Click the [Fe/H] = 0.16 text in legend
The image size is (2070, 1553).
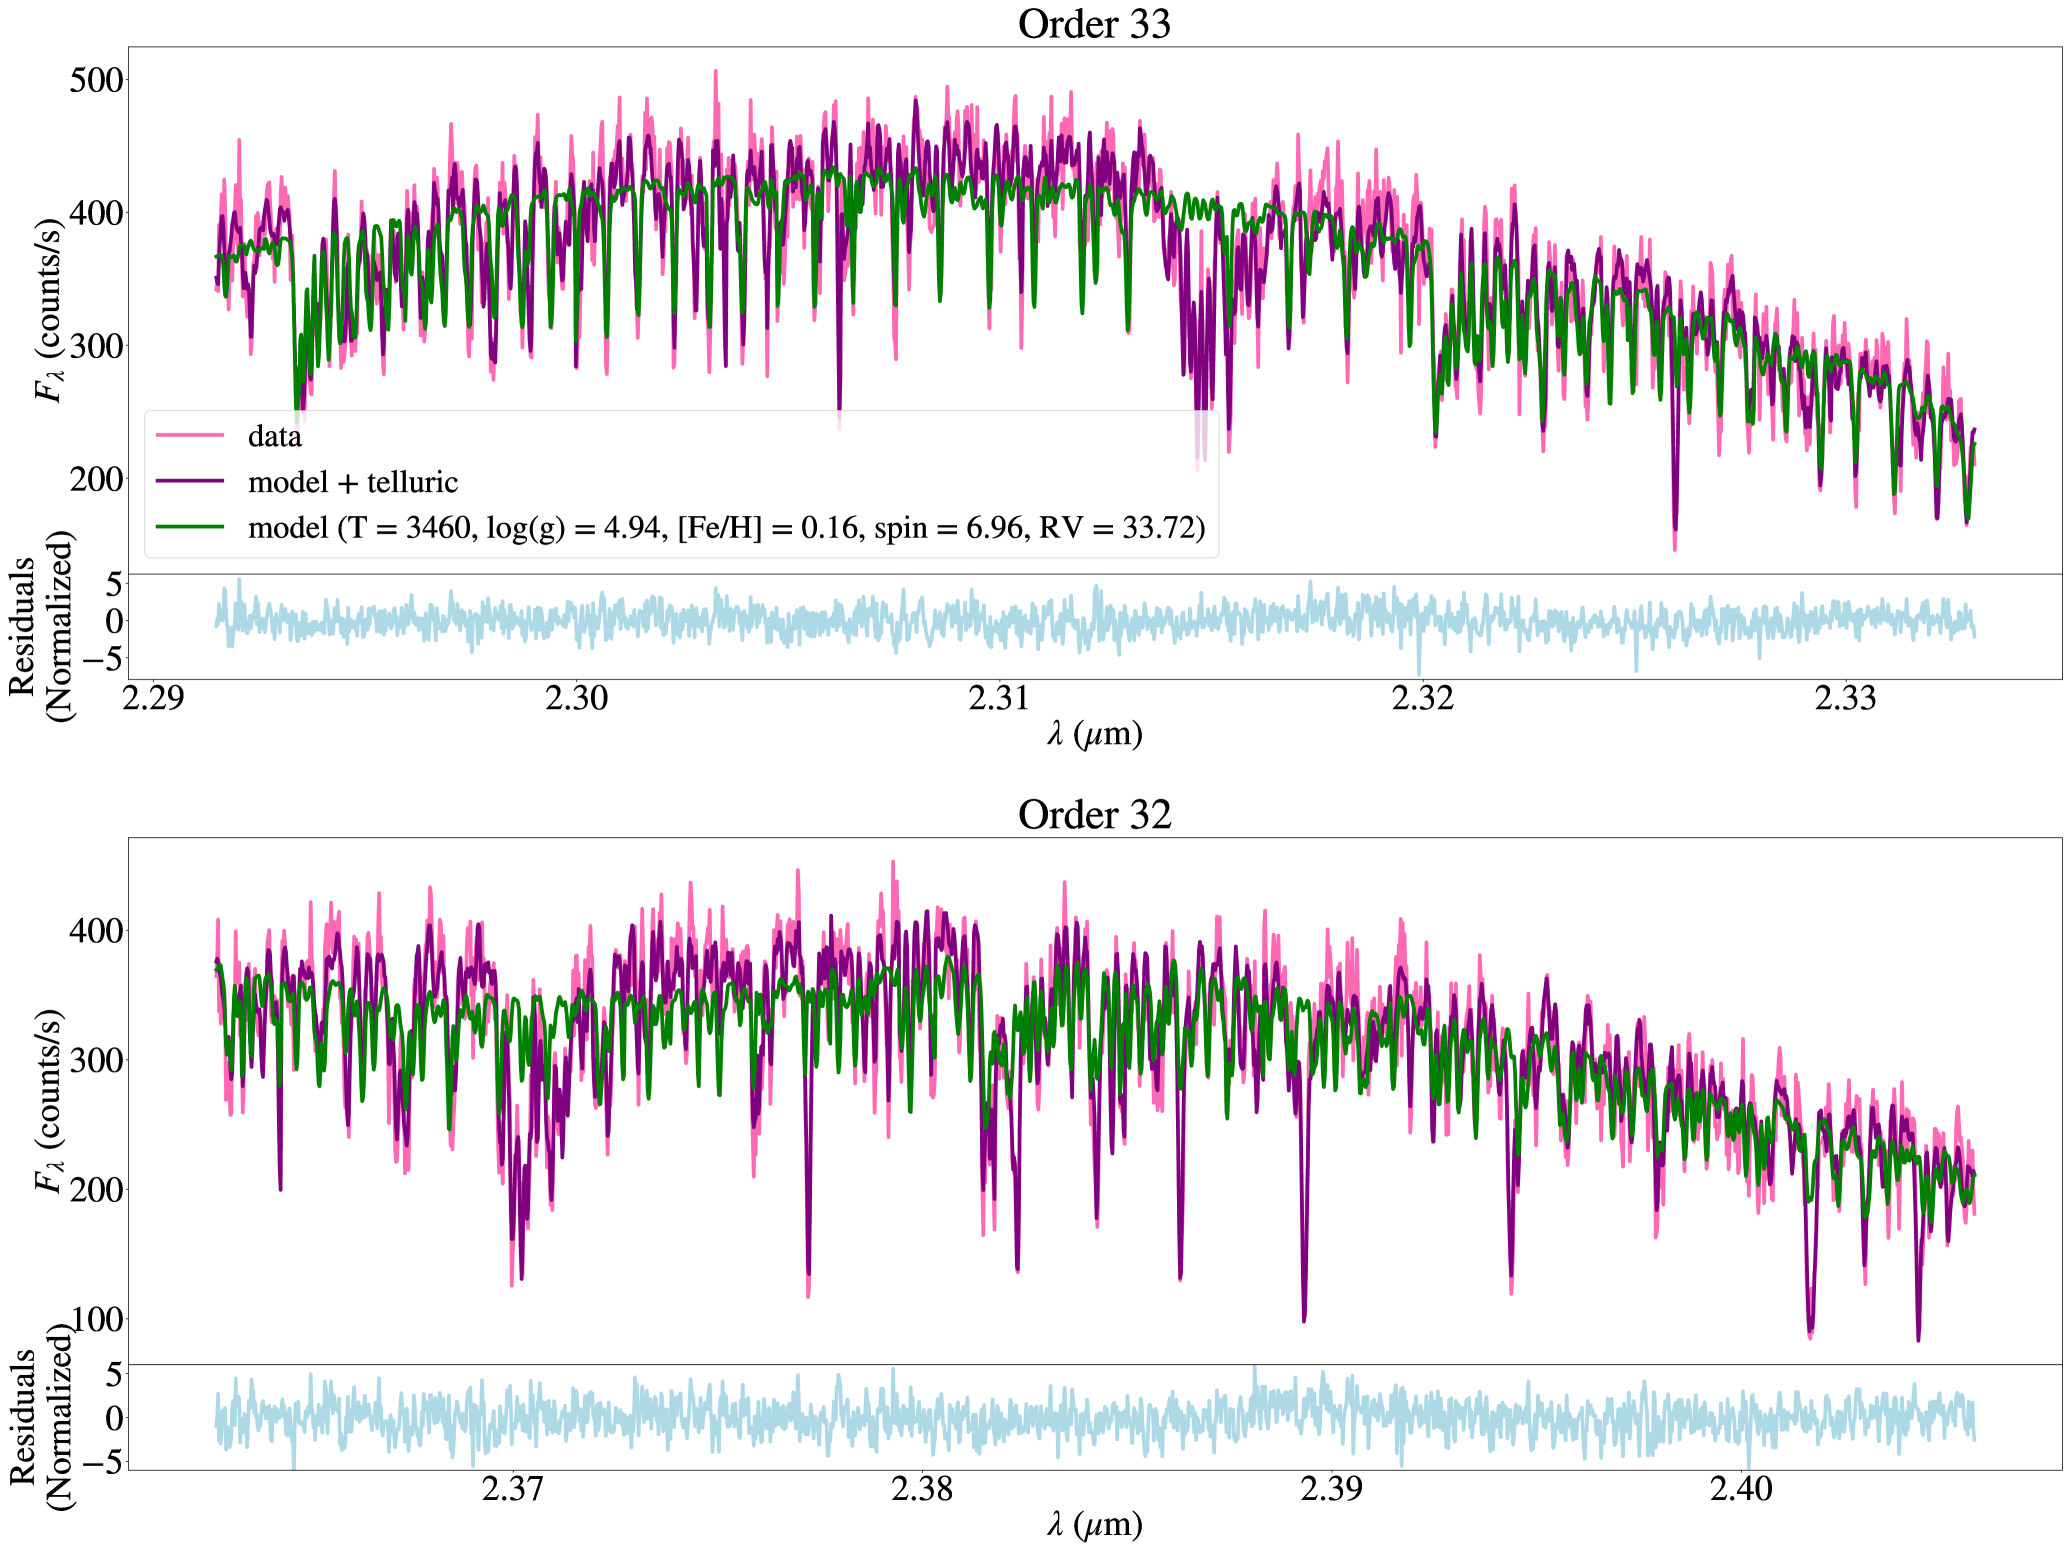(x=768, y=527)
